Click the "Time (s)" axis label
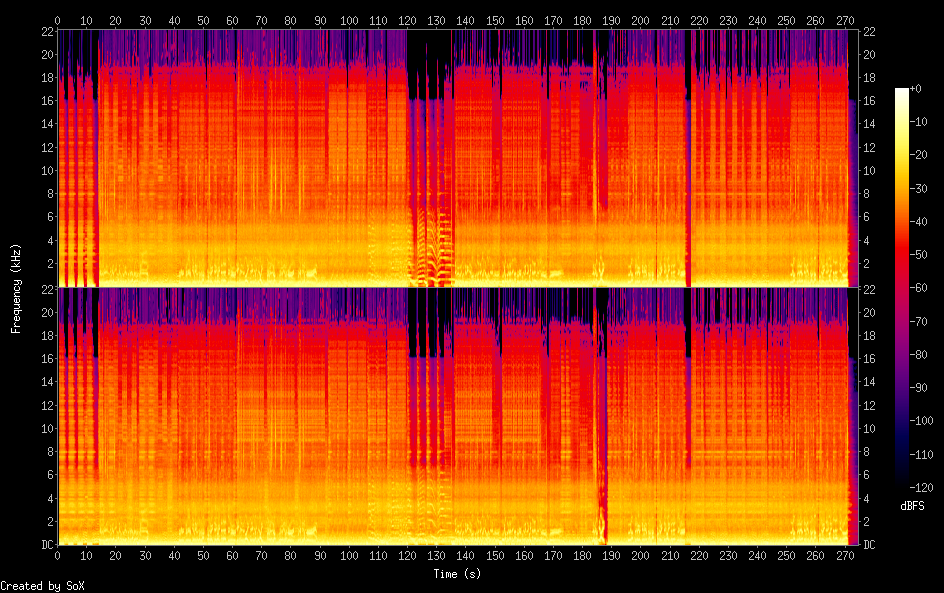944x593 pixels. (x=459, y=574)
